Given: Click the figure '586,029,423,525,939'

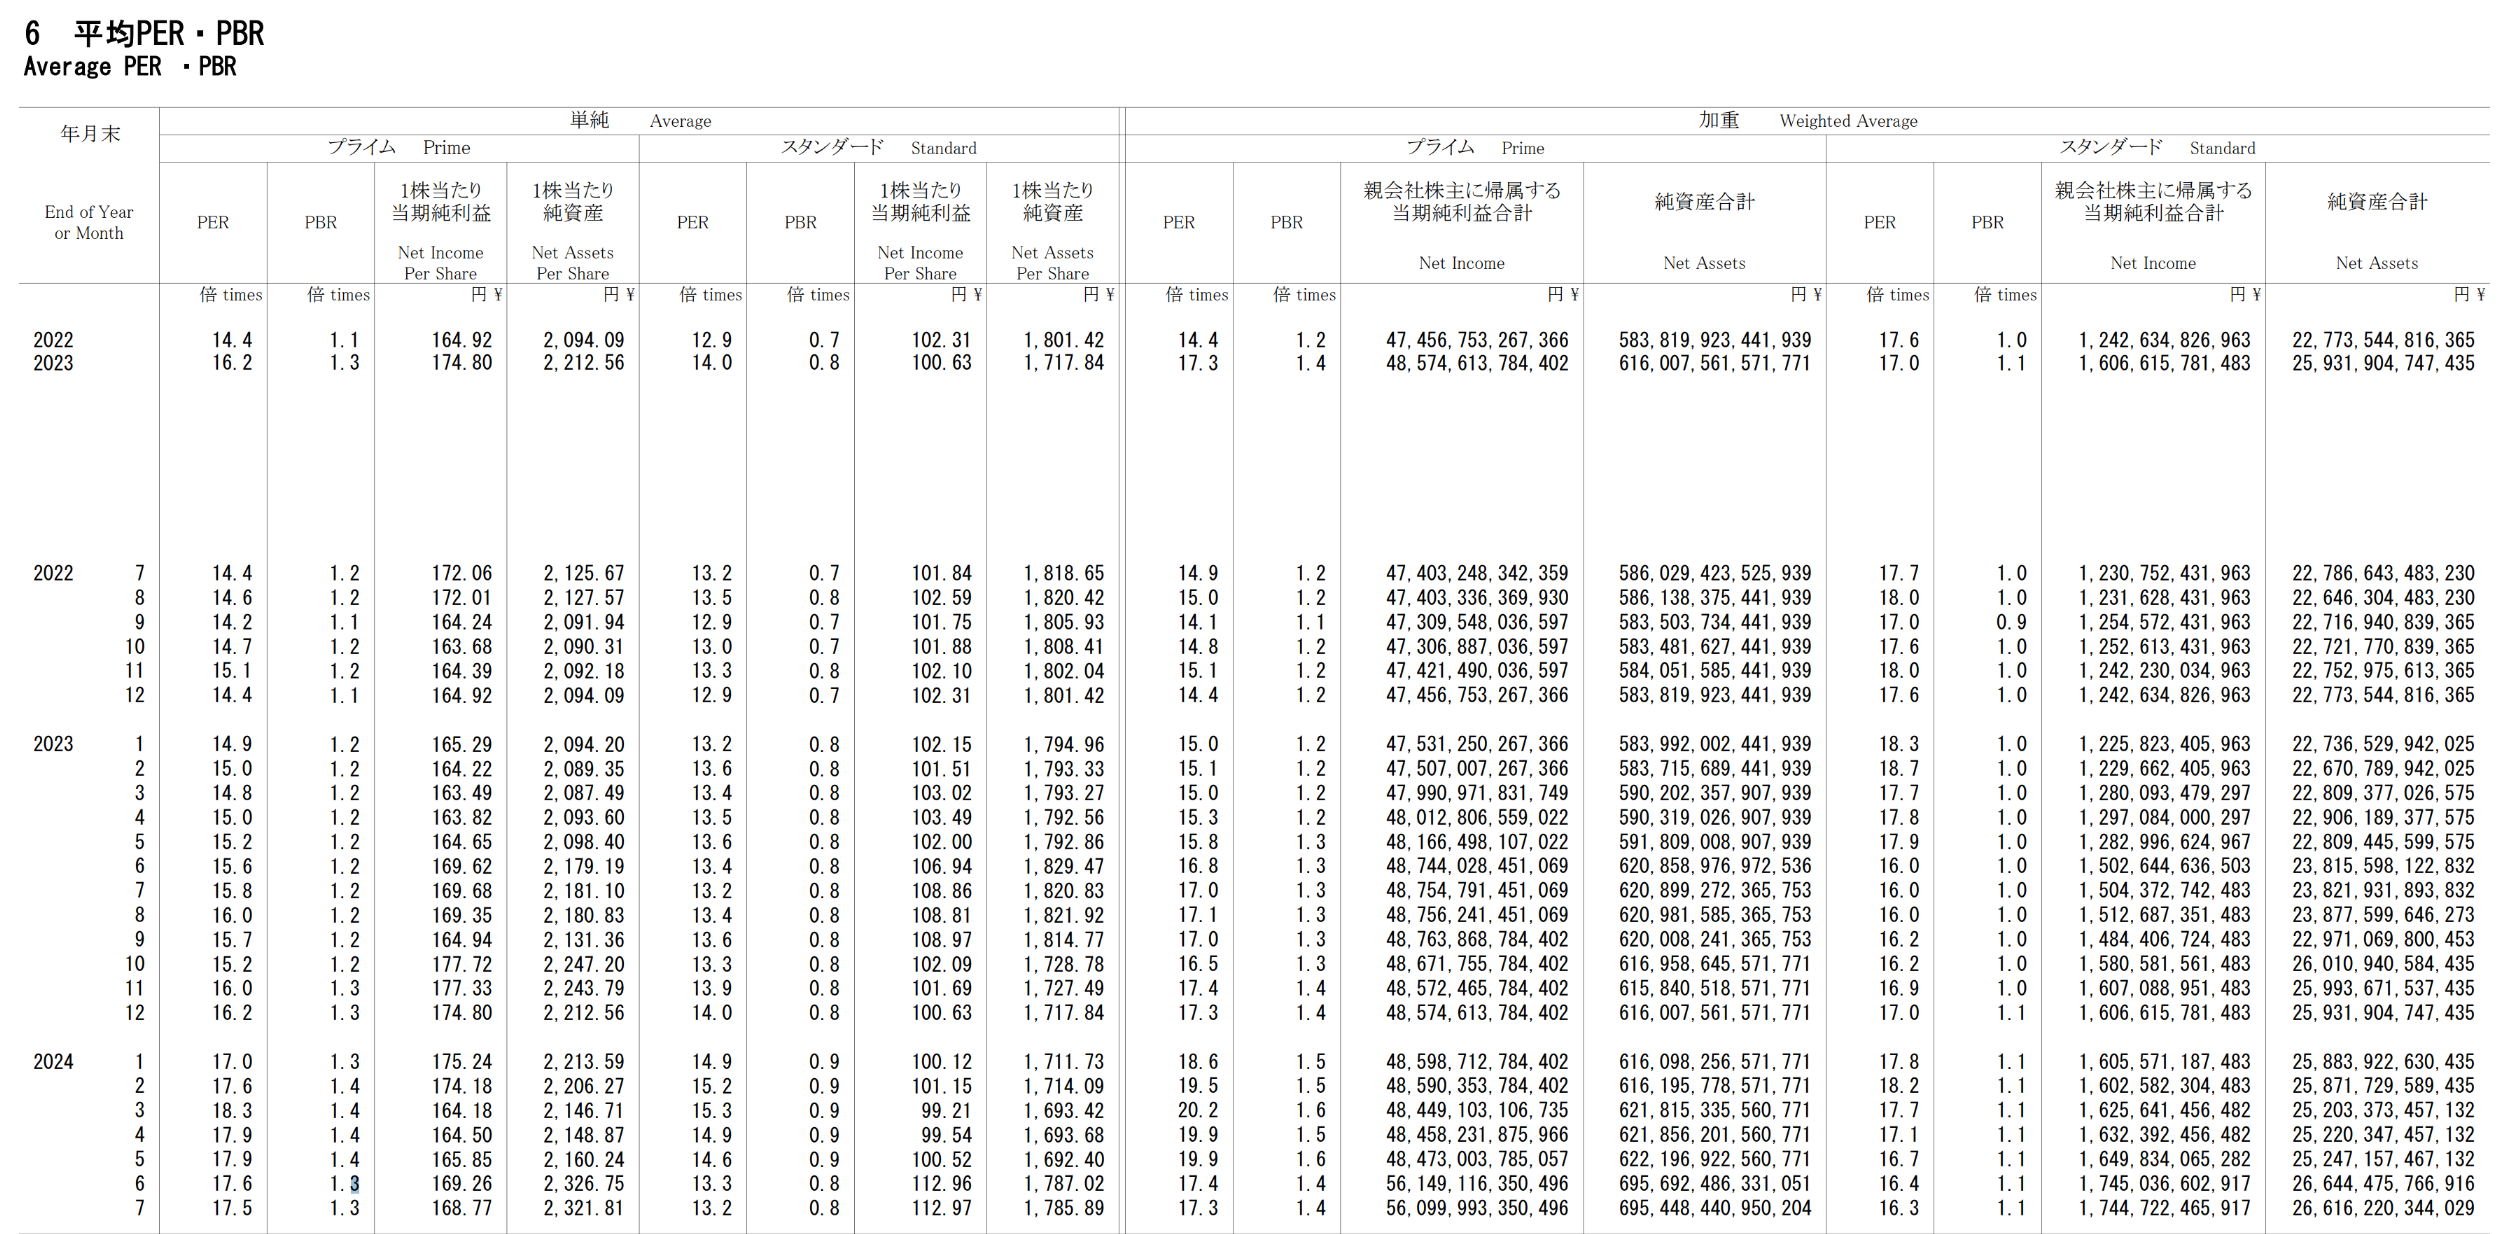Looking at the screenshot, I should coord(1715,573).
